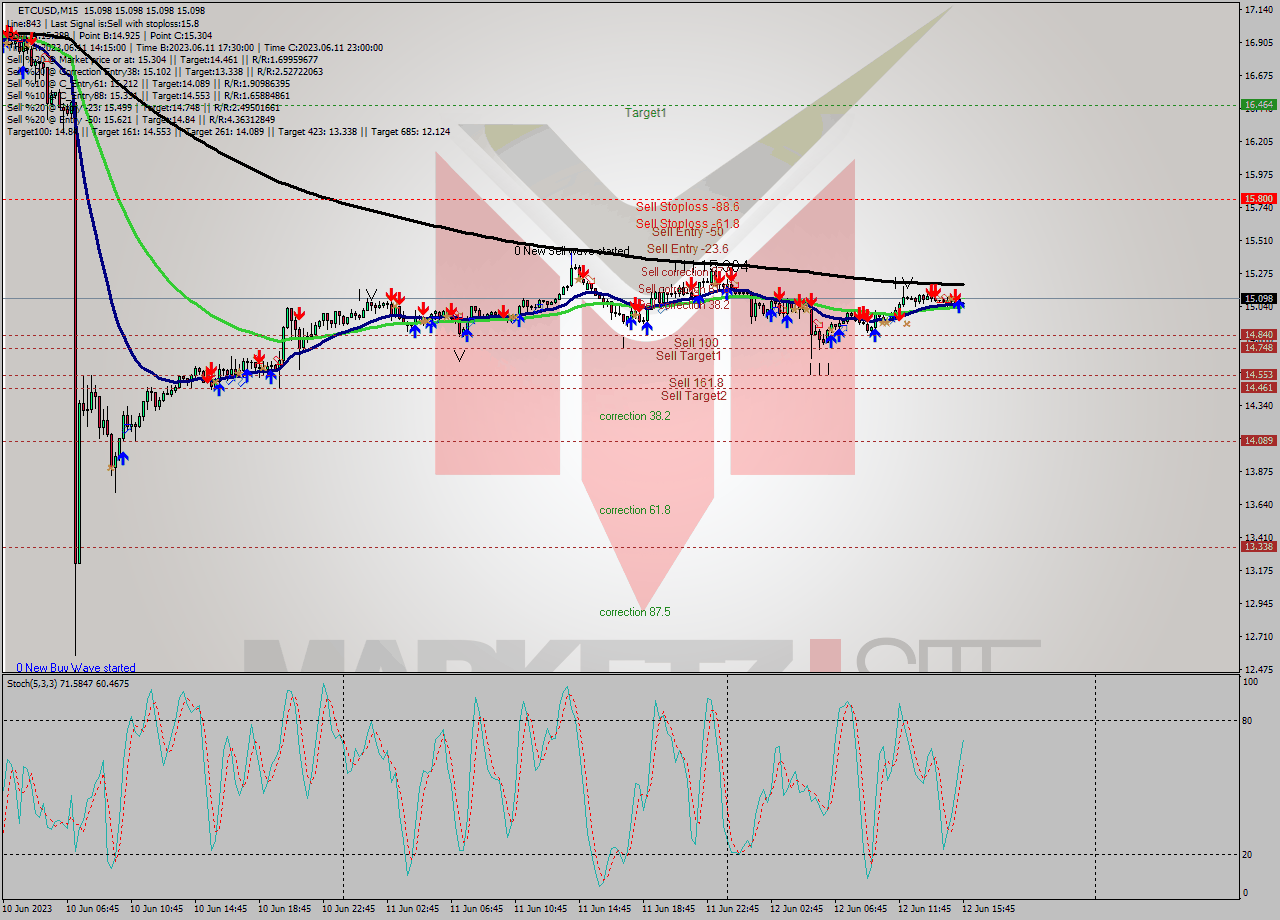This screenshot has width=1280, height=920.
Task: Click the green 16.464 price tag
Action: [1258, 104]
